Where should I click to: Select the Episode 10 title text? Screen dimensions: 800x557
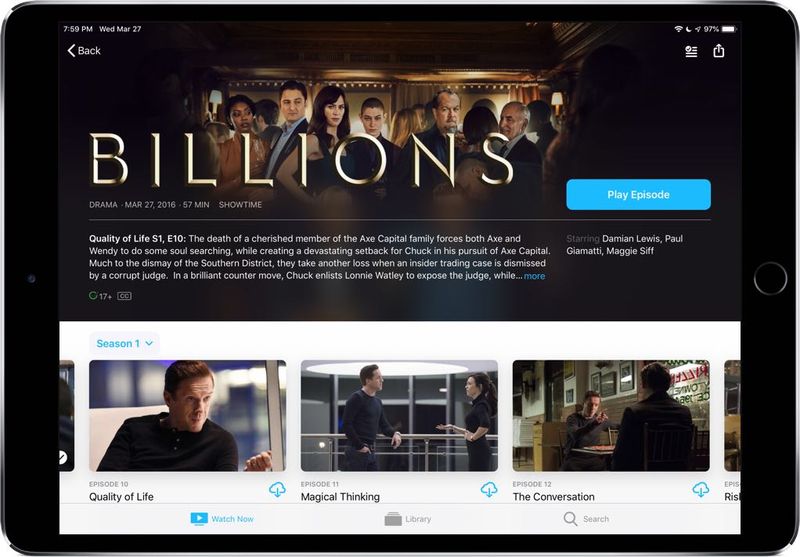click(121, 497)
